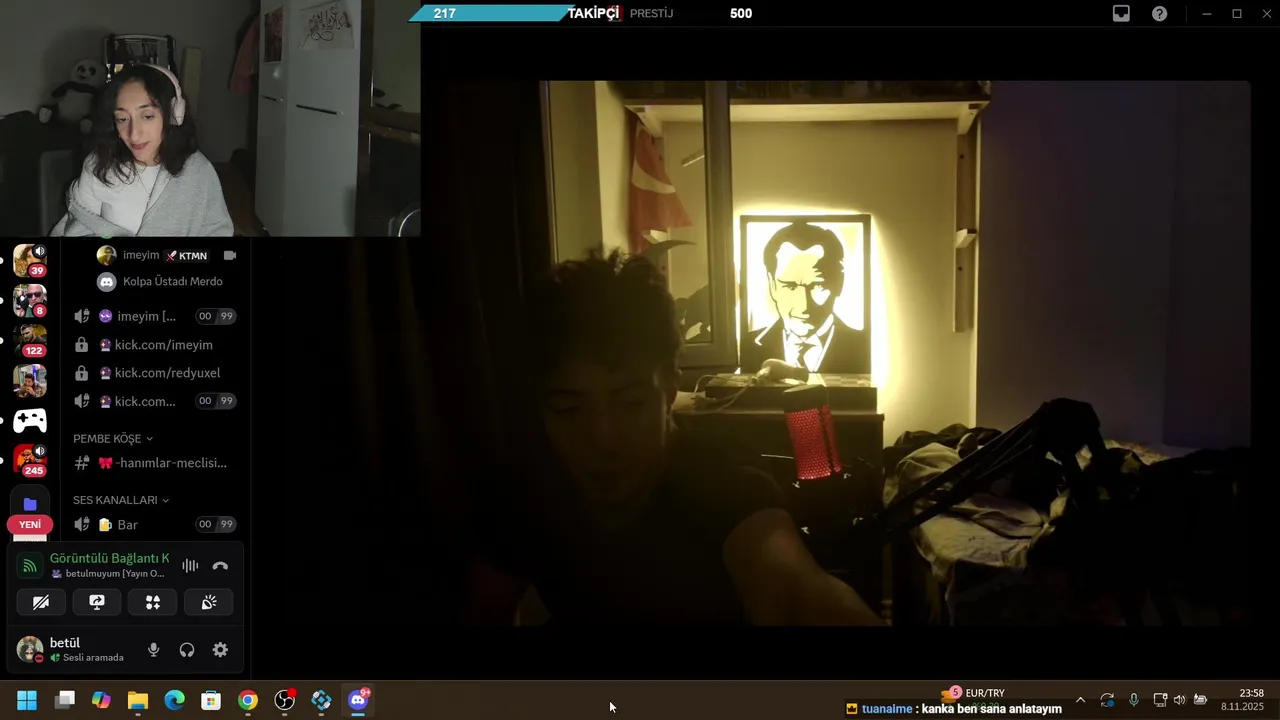The image size is (1280, 720).
Task: Open the blue hexagon taskbar app
Action: point(321,700)
